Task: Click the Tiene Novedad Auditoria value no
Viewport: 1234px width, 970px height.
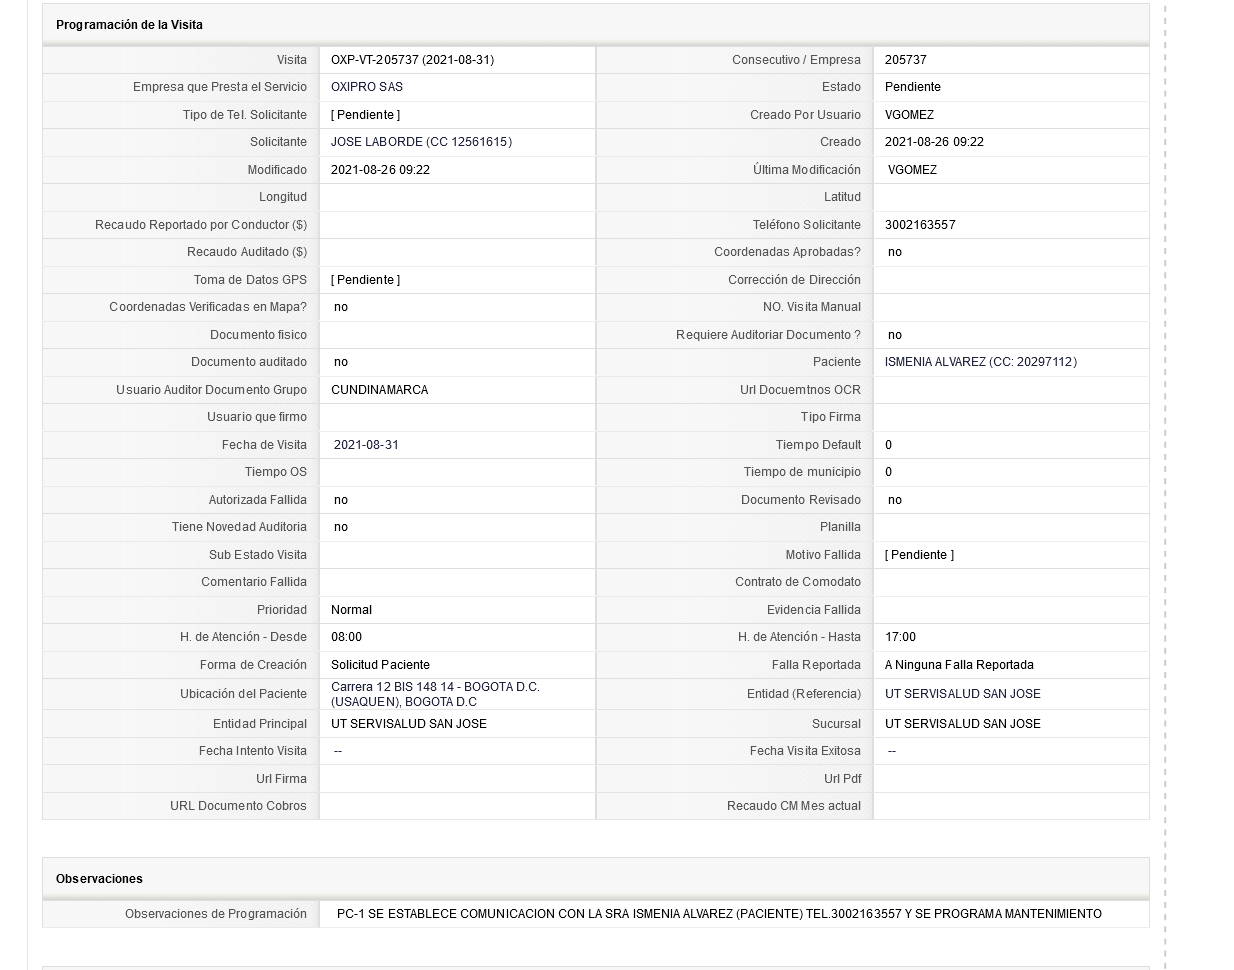Action: pos(341,527)
